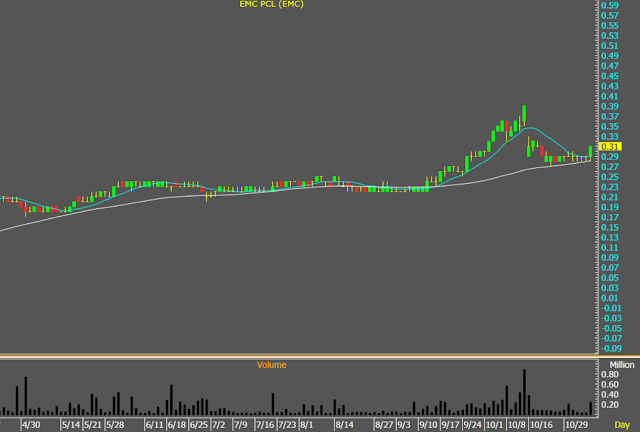Screen dimensions: 640x432
Task: Click the last green candle at 0.31
Action: click(x=590, y=151)
